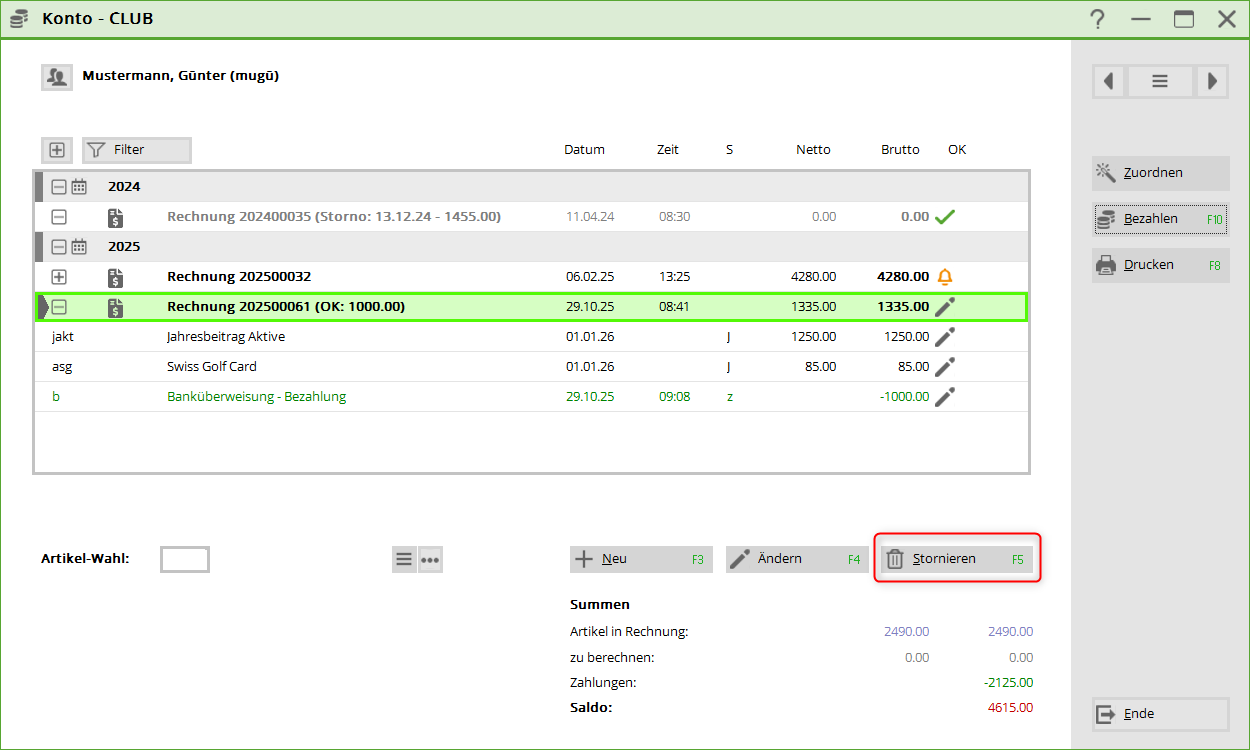The width and height of the screenshot is (1250, 750).
Task: Click the pencil icon on Jahresbeitrag Aktive row
Action: pos(944,337)
